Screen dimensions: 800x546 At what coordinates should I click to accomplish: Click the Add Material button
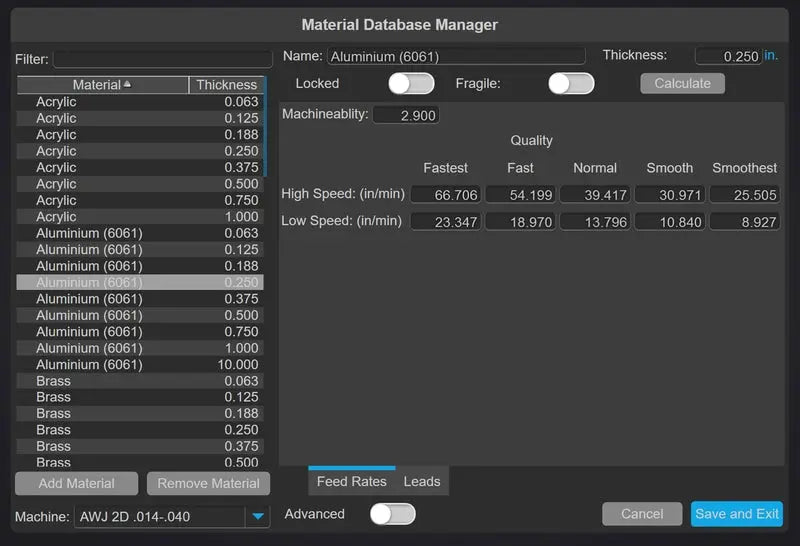(x=77, y=483)
